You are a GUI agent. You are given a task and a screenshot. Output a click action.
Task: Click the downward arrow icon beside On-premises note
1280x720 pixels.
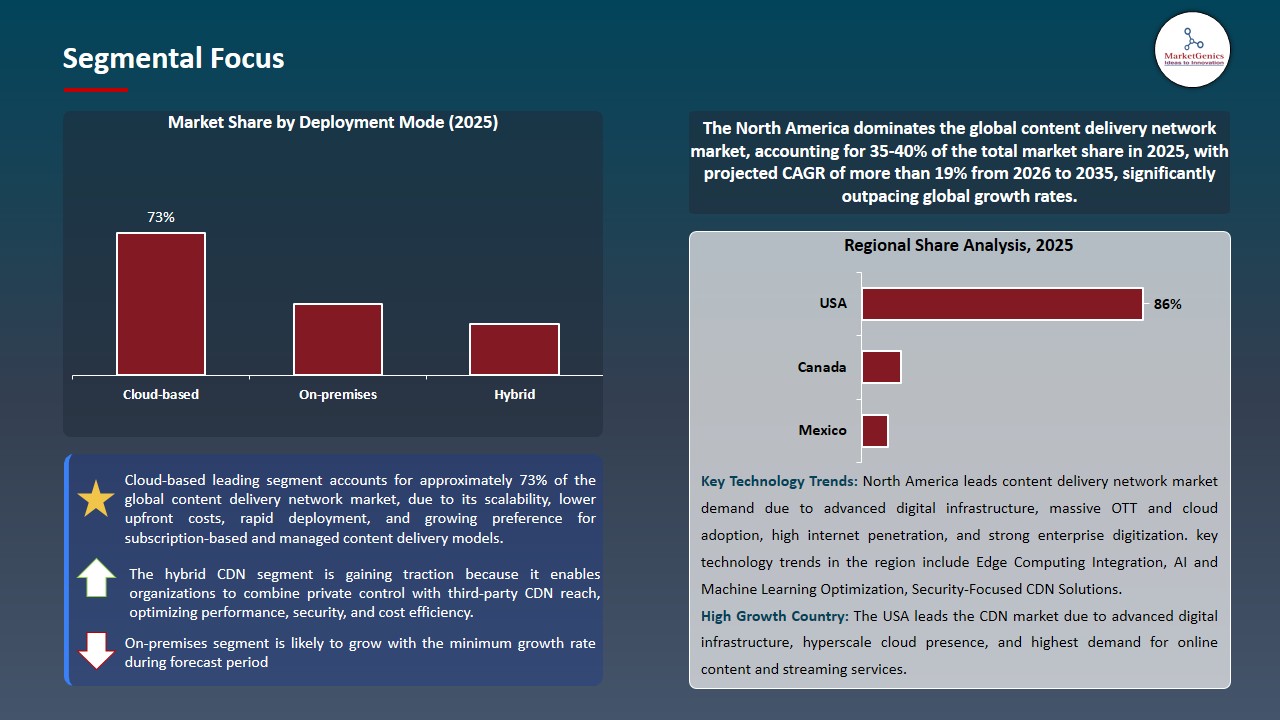pos(96,650)
